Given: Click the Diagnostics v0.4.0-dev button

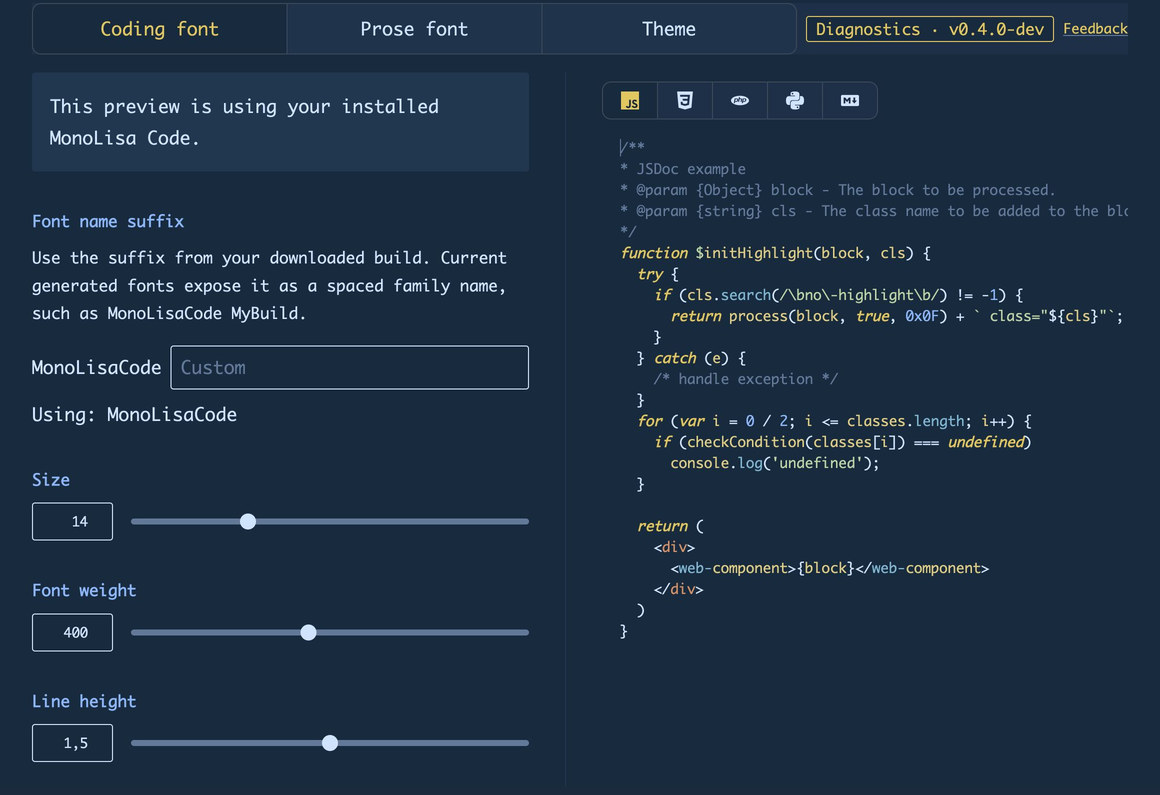Looking at the screenshot, I should [929, 29].
